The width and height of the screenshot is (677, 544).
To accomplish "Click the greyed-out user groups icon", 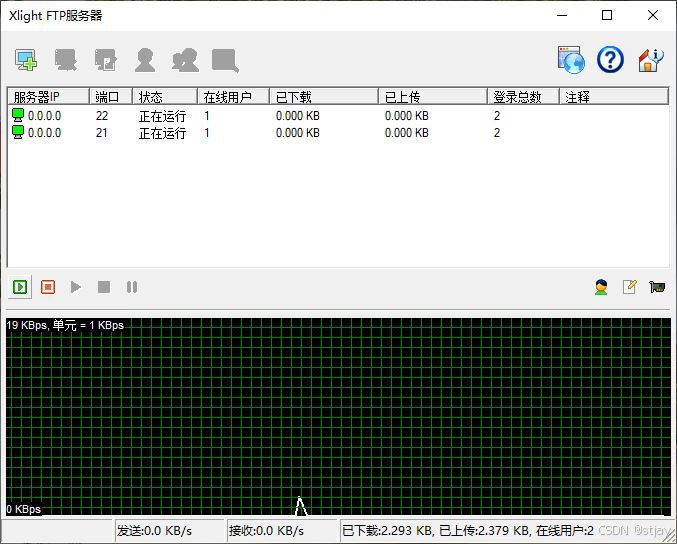I will tap(185, 60).
